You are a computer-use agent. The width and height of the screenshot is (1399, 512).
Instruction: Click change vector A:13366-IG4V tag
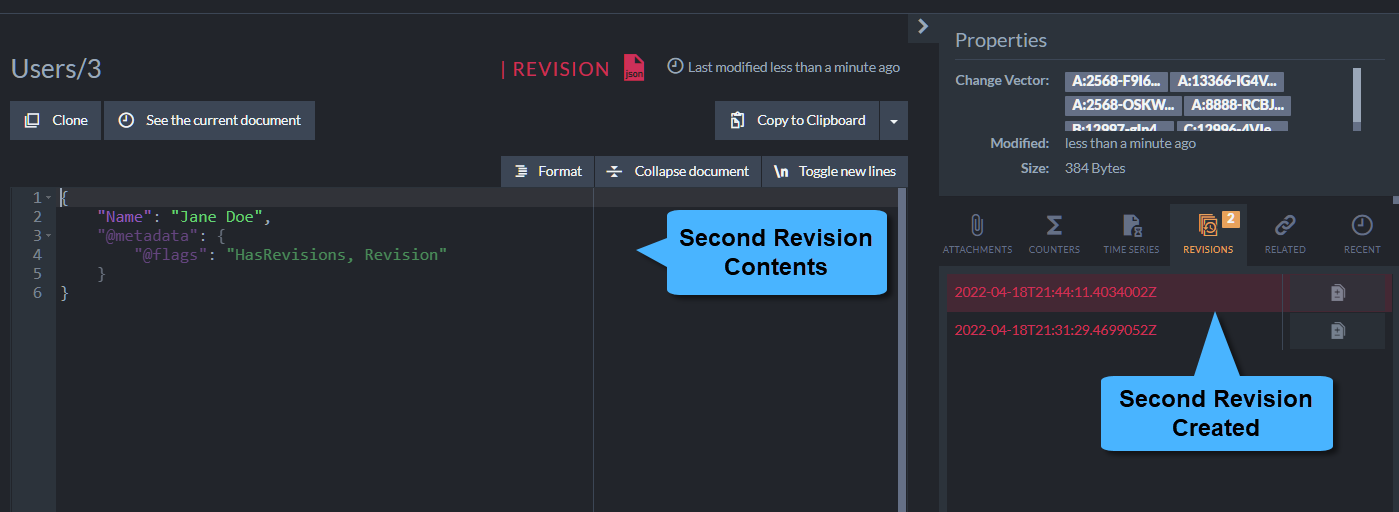[x=1227, y=82]
